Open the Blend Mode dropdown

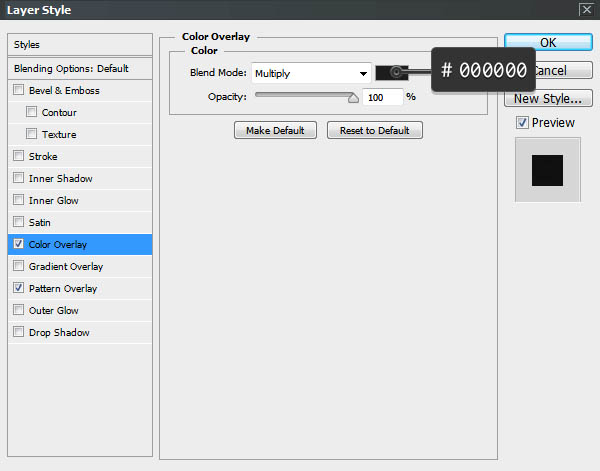tap(310, 73)
